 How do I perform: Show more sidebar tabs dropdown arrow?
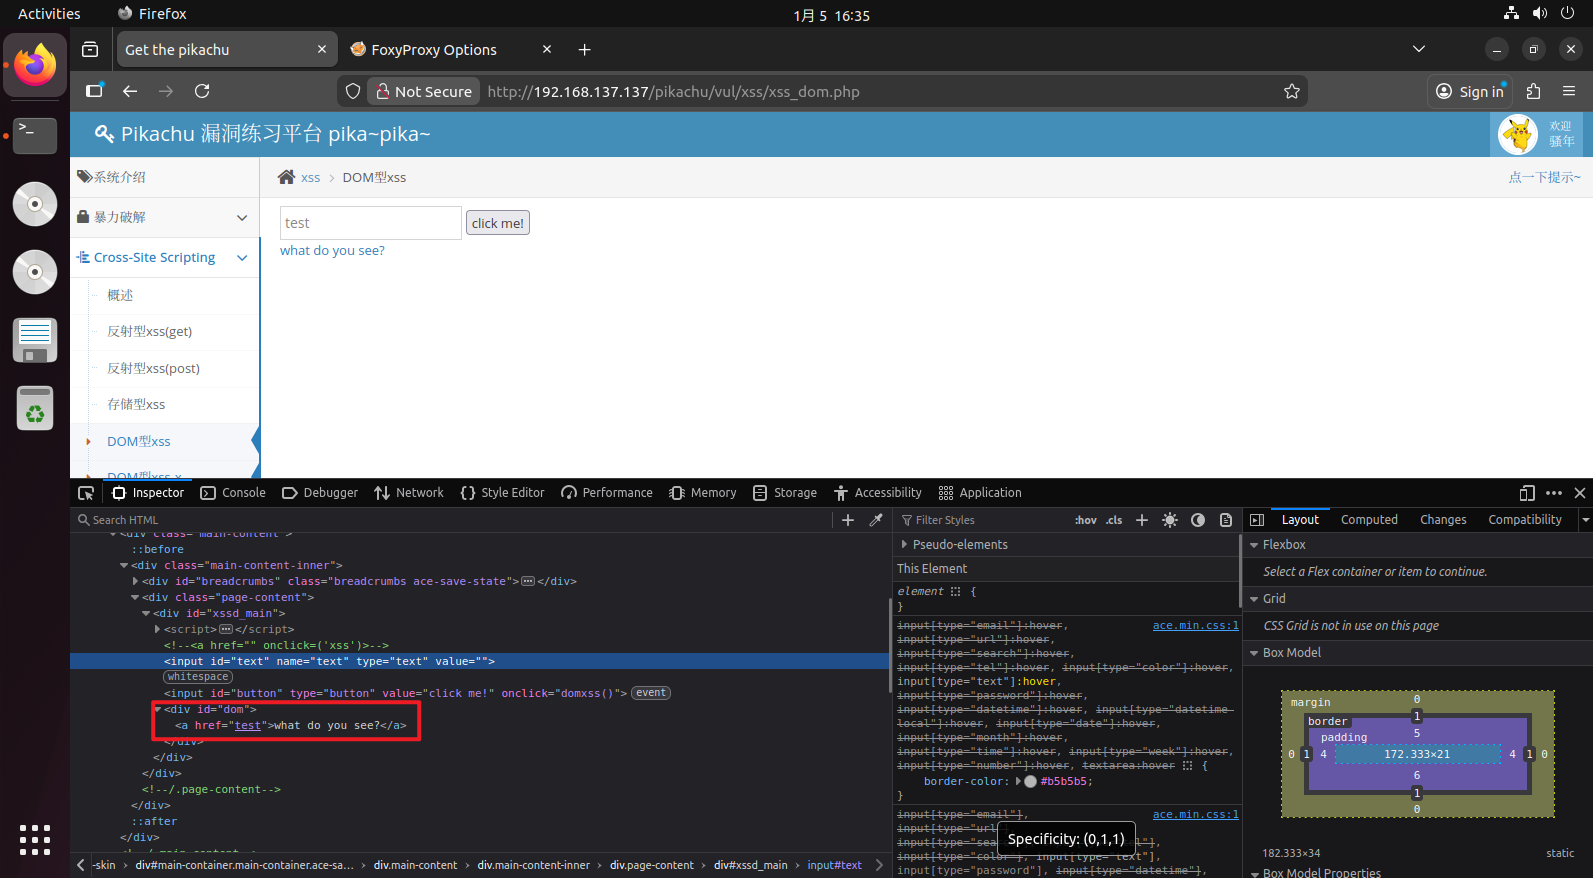(1585, 520)
